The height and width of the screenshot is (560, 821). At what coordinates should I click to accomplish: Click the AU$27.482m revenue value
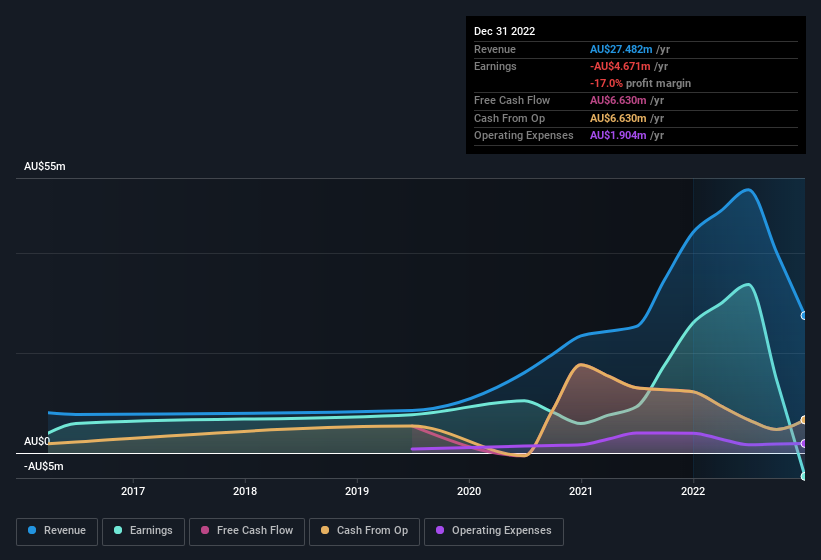[621, 49]
